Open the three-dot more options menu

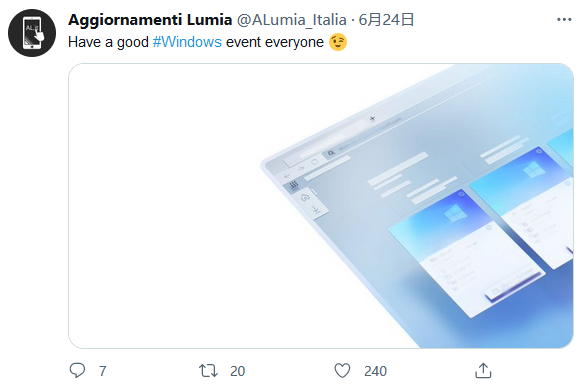pyautogui.click(x=564, y=19)
